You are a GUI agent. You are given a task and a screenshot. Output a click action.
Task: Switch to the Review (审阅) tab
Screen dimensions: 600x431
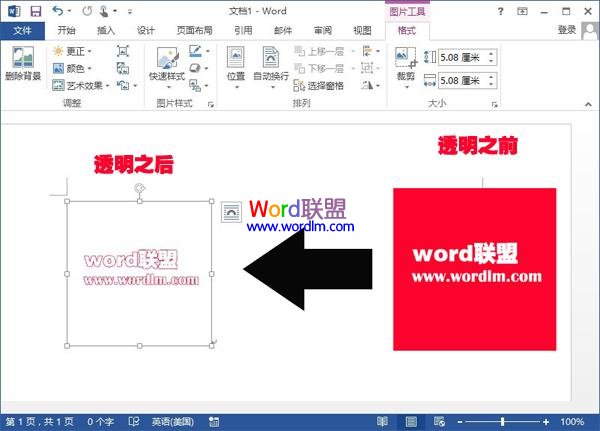point(323,30)
